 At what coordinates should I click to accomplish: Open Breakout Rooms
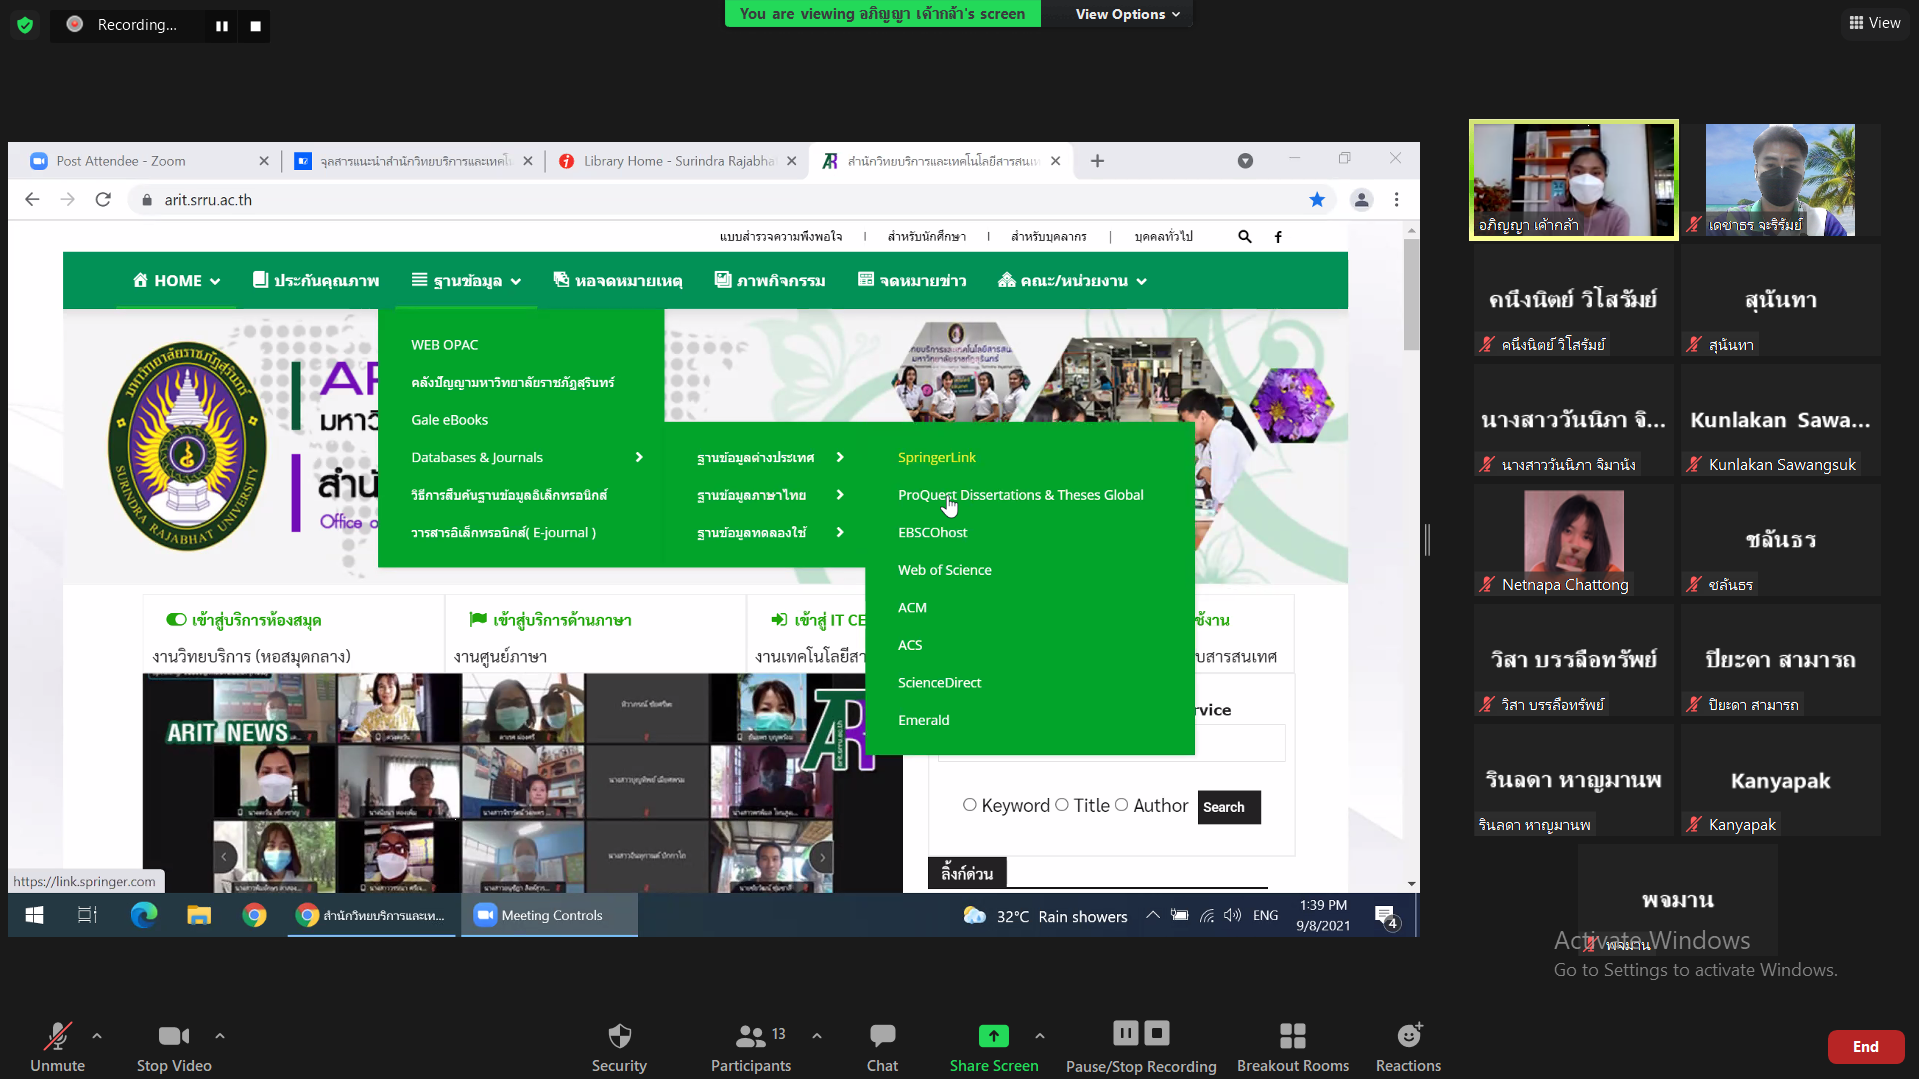[x=1292, y=1036]
